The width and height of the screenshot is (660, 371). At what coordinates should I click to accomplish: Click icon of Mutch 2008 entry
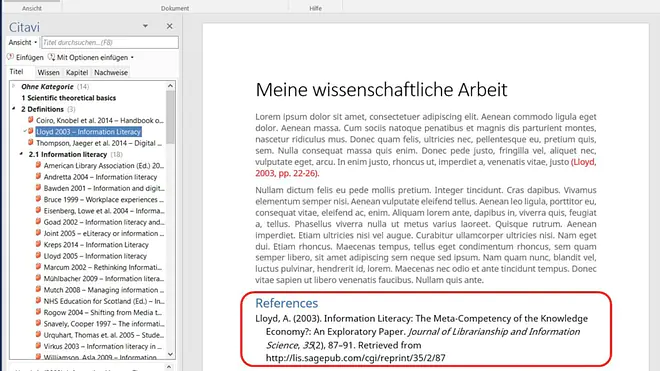click(x=38, y=289)
